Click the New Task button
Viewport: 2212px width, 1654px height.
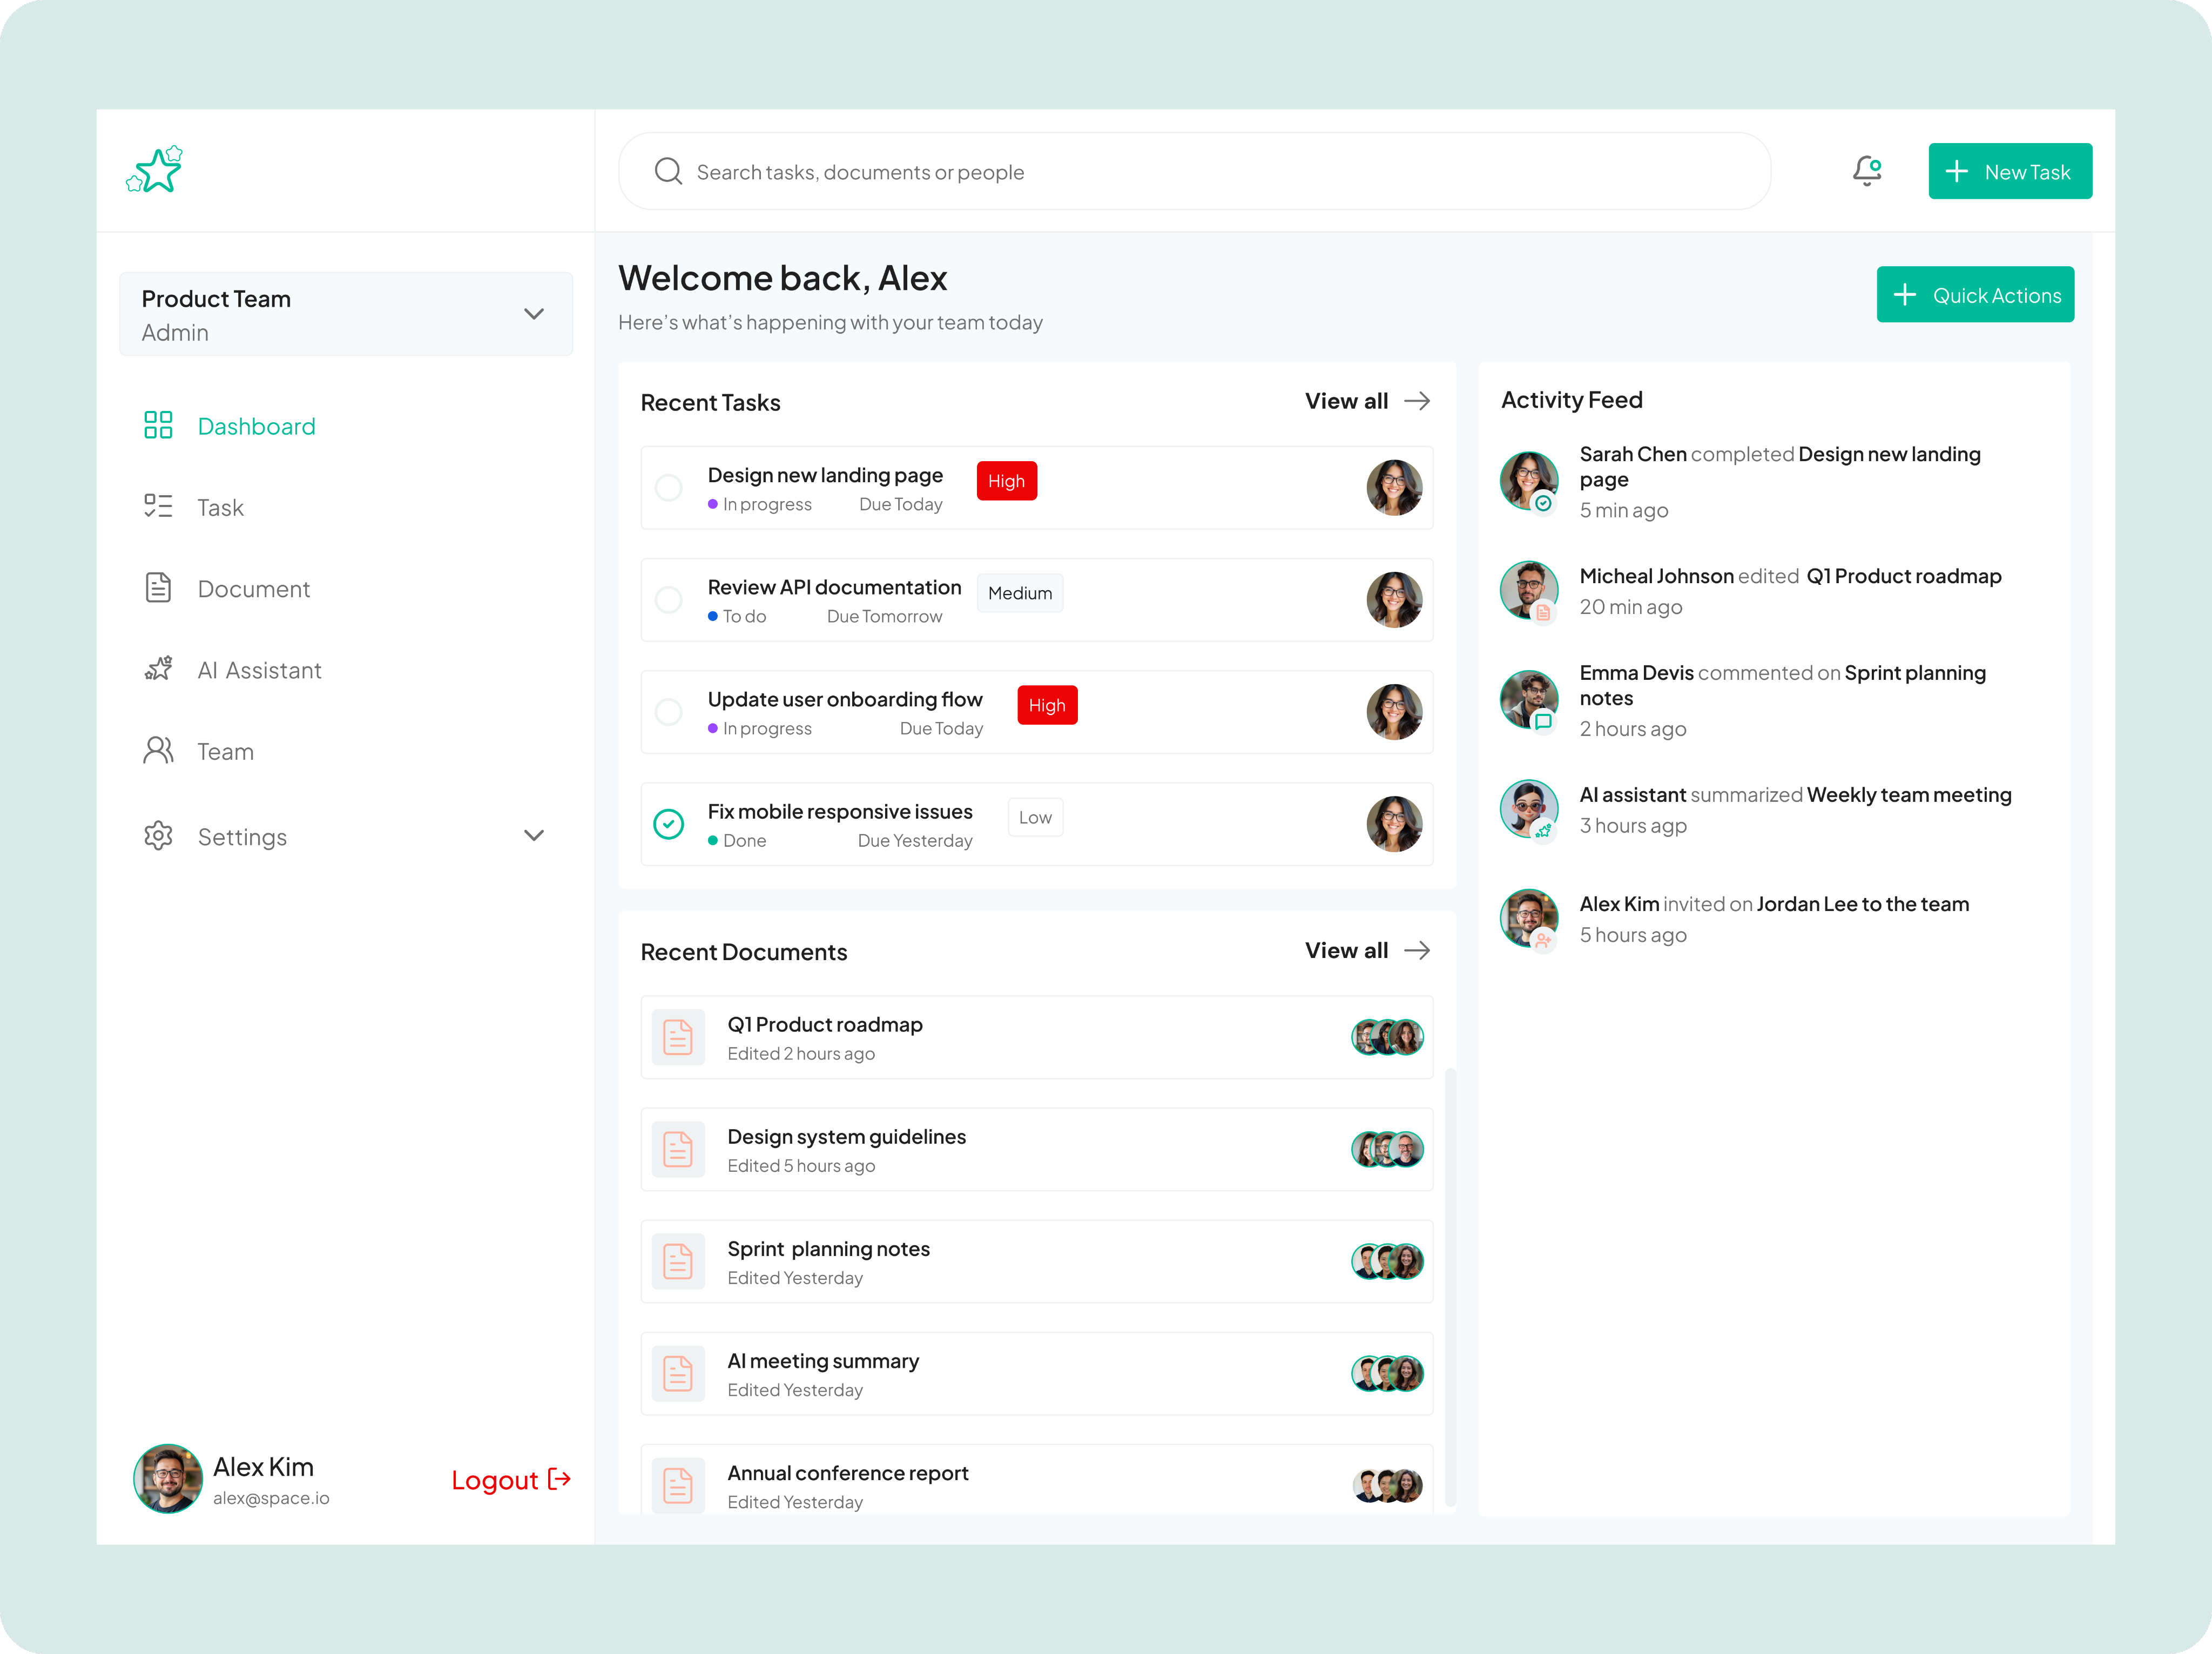pyautogui.click(x=2009, y=171)
